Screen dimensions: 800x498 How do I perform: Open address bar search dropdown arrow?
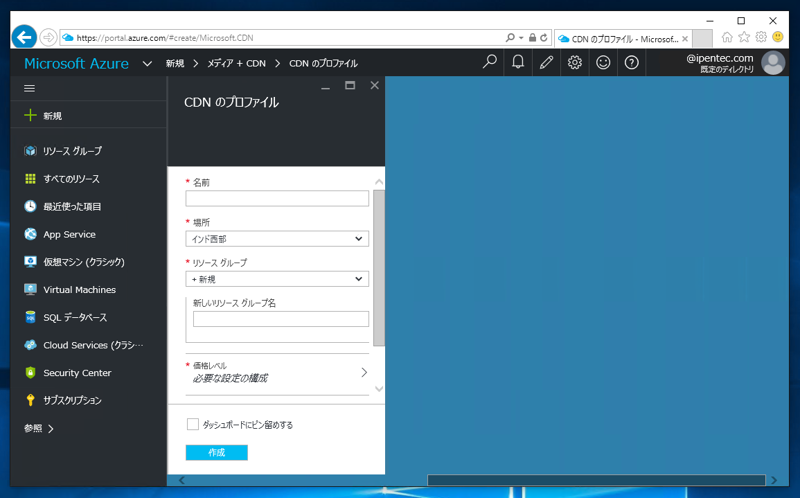pyautogui.click(x=521, y=38)
